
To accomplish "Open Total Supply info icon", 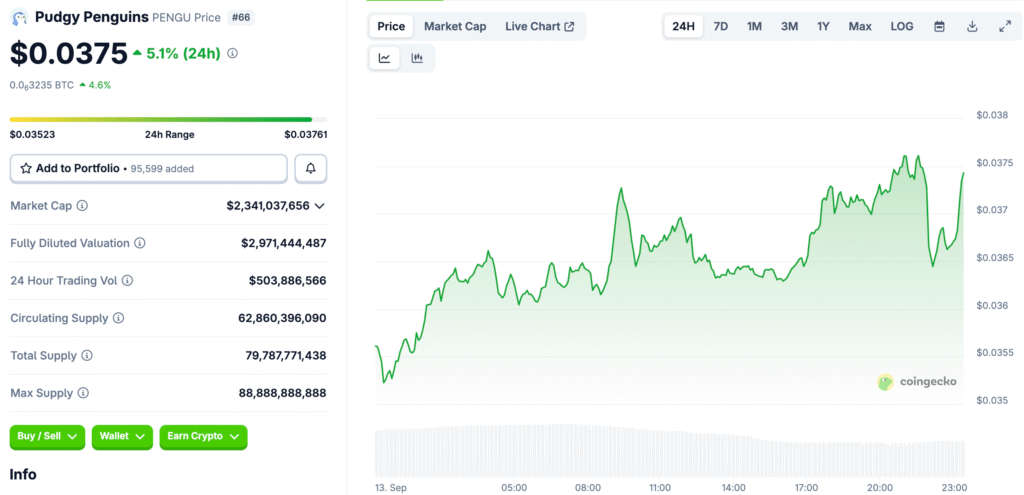I will (87, 356).
